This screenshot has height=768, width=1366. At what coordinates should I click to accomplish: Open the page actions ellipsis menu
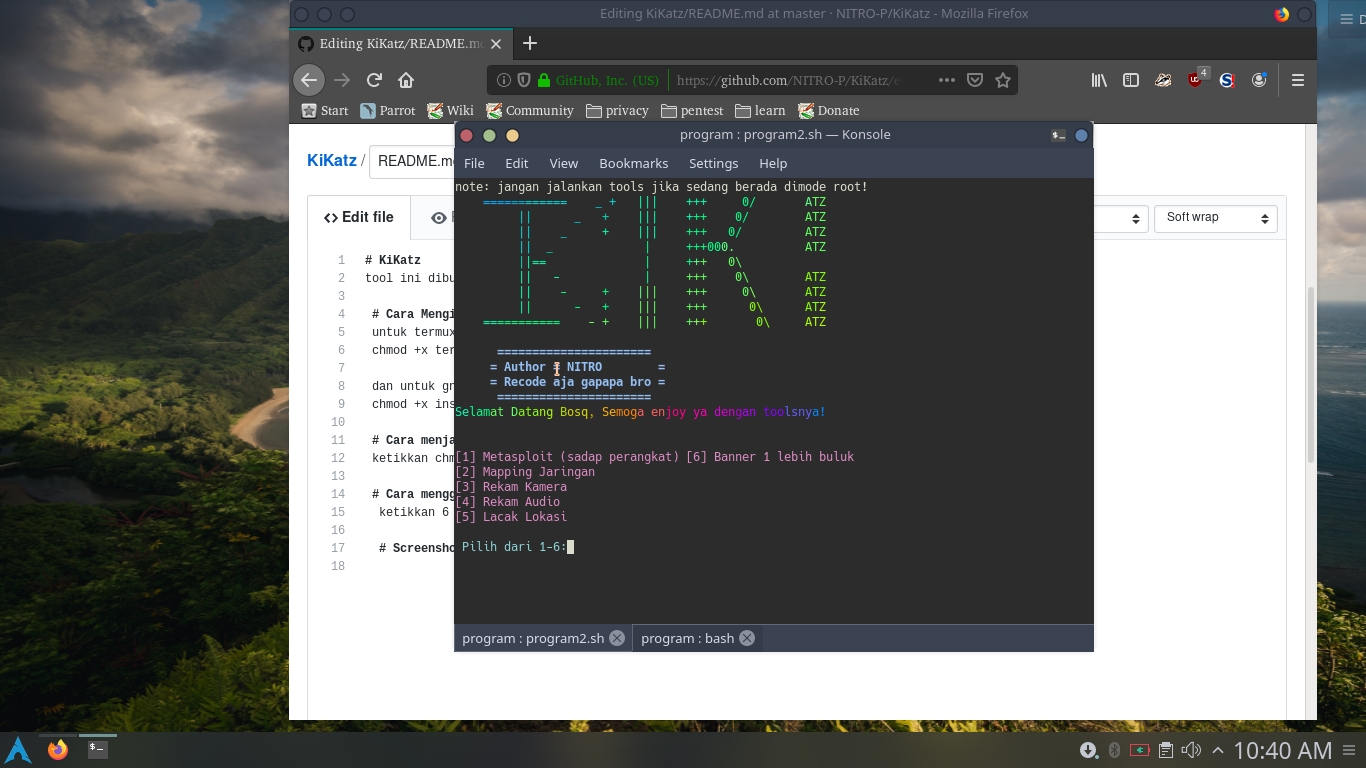[x=947, y=80]
